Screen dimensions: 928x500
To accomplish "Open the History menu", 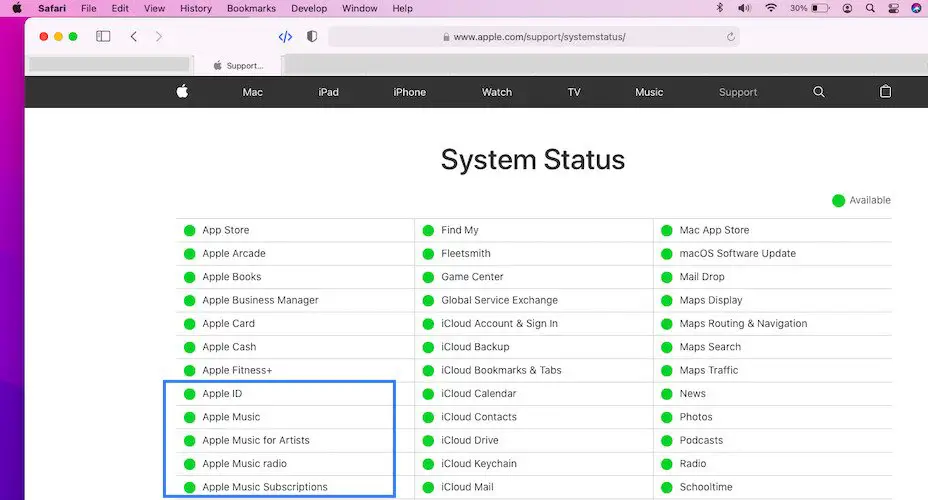I will click(x=196, y=8).
